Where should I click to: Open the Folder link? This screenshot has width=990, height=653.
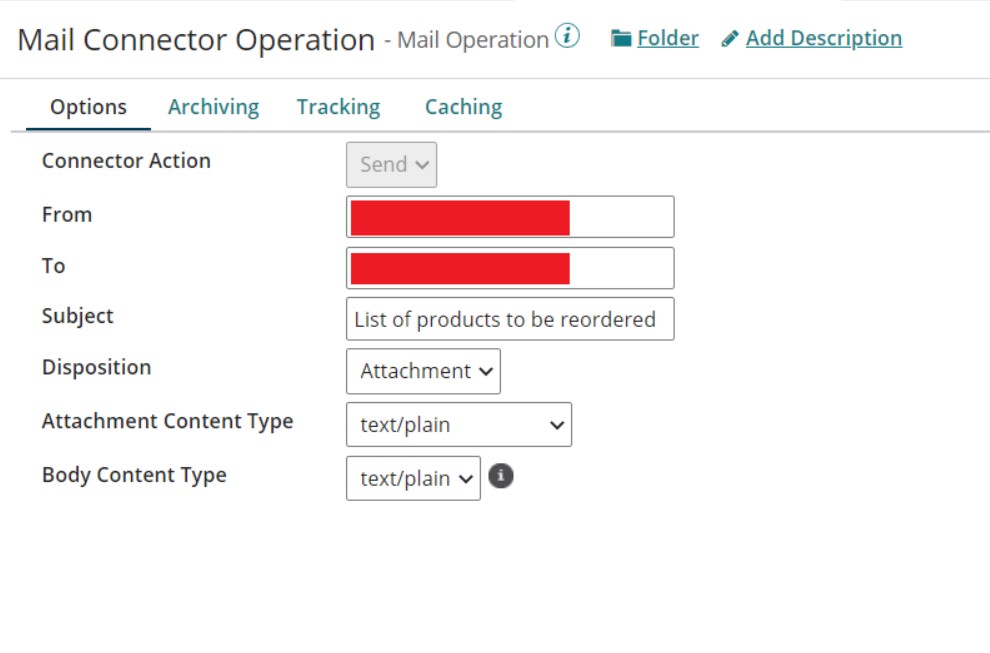pyautogui.click(x=667, y=38)
